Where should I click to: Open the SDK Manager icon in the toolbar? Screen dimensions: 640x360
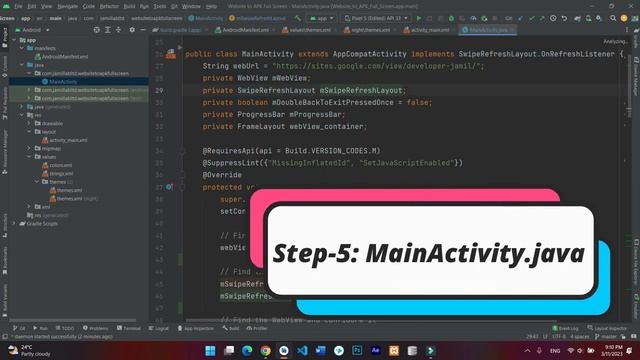coord(599,18)
